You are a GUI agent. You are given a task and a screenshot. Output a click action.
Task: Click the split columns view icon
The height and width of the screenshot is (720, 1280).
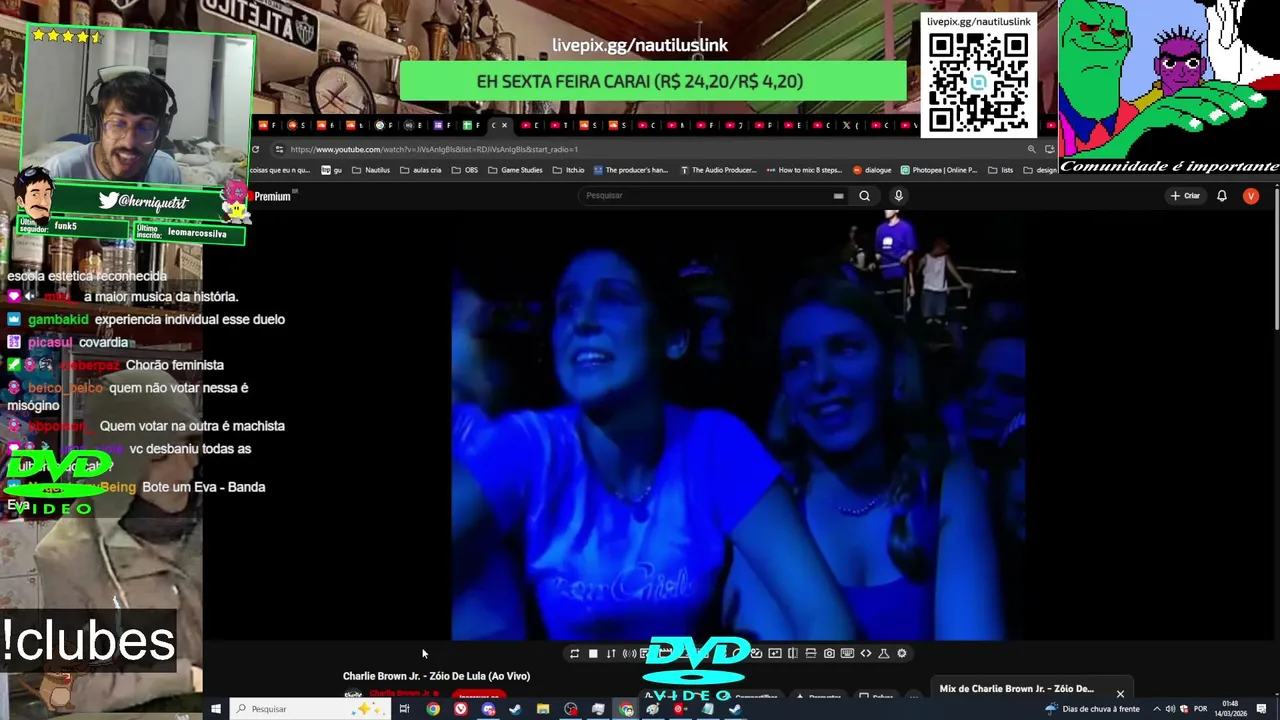tap(793, 654)
